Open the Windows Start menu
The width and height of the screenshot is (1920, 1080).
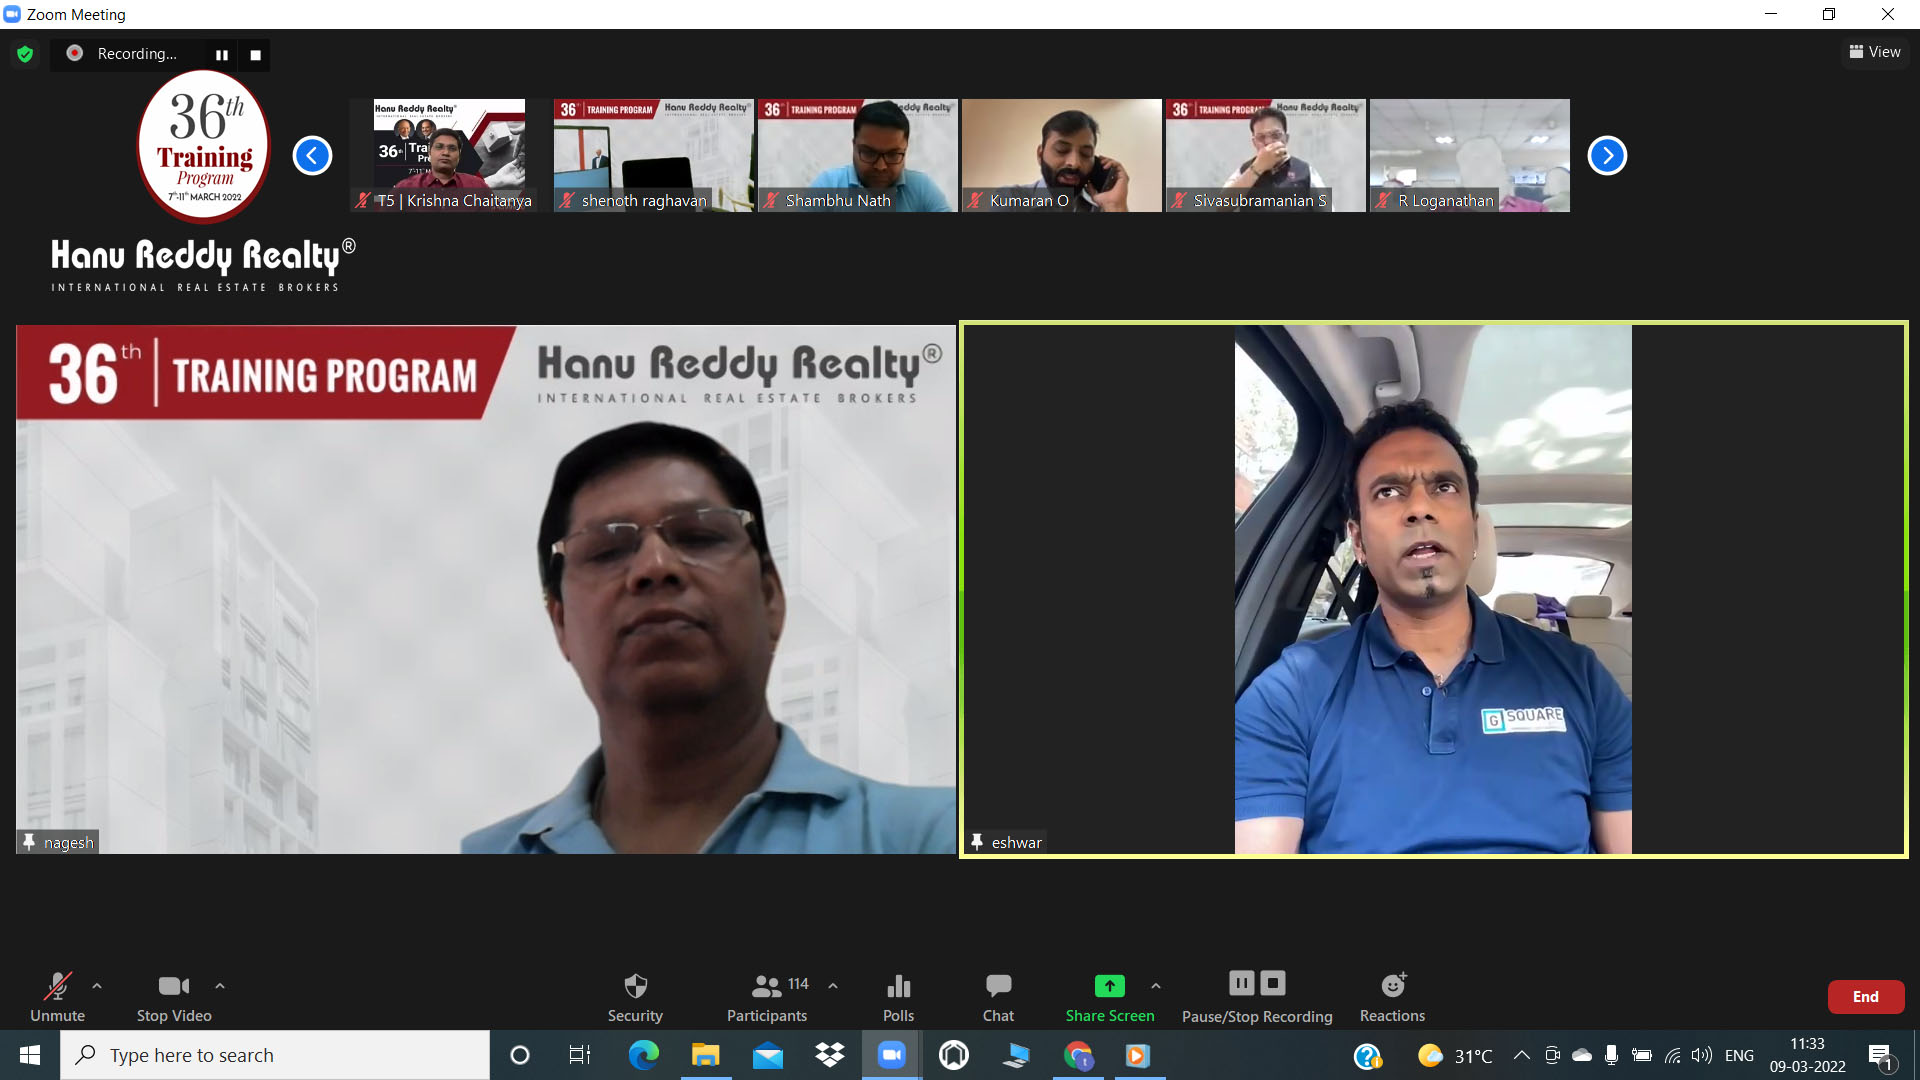click(30, 1055)
